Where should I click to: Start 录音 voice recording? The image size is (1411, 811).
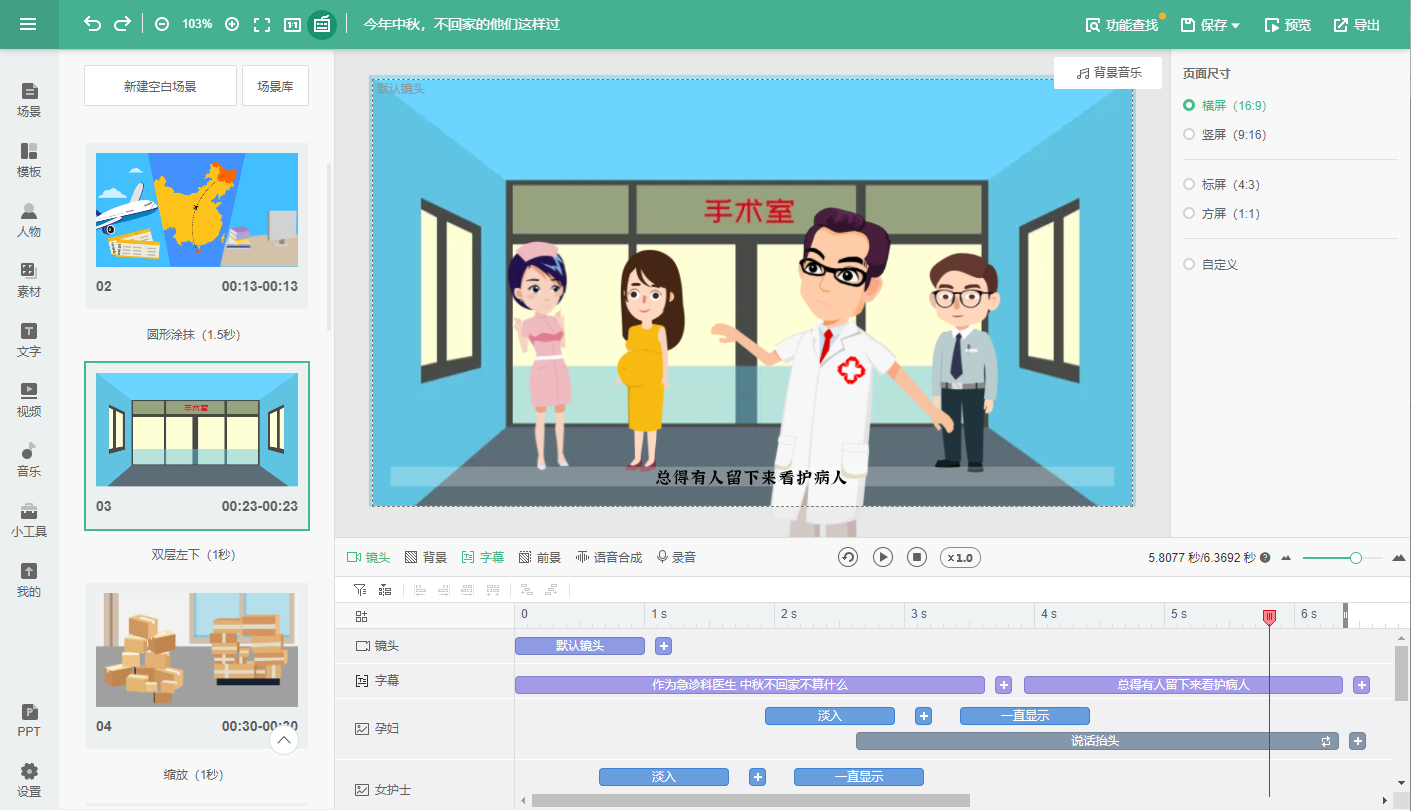676,557
